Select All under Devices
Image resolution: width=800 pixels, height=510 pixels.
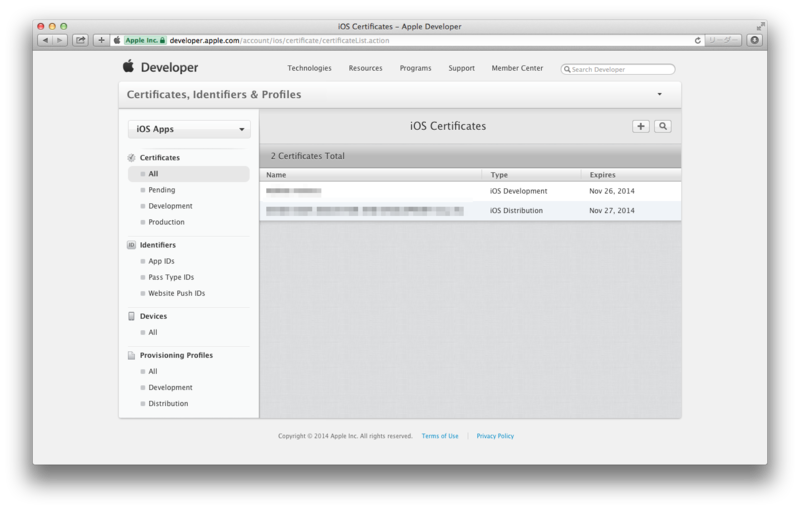click(153, 333)
